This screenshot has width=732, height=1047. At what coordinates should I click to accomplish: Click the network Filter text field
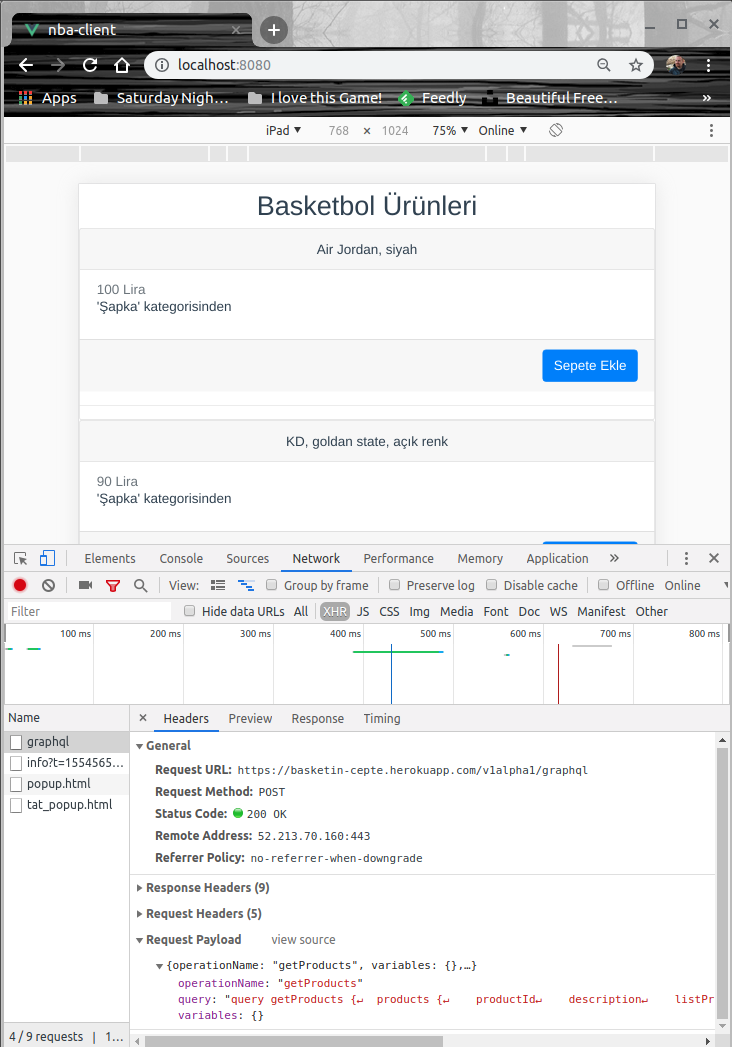click(90, 611)
